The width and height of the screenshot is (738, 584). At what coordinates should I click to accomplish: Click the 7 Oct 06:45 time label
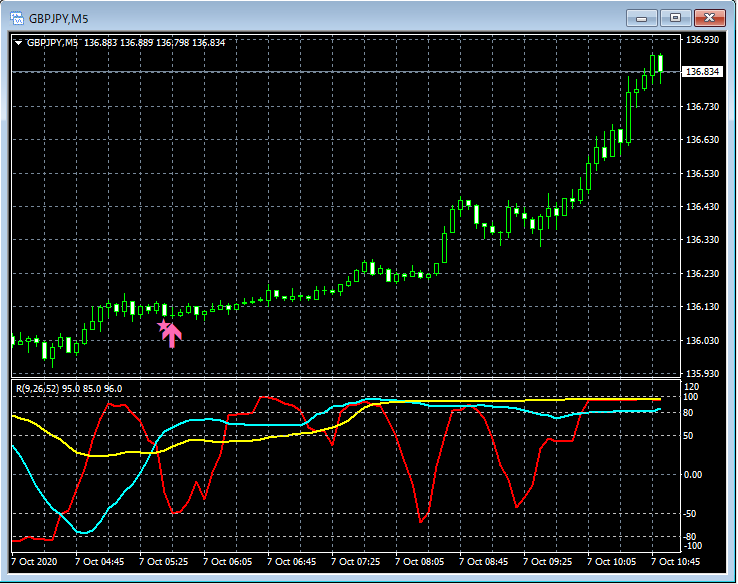coord(291,562)
